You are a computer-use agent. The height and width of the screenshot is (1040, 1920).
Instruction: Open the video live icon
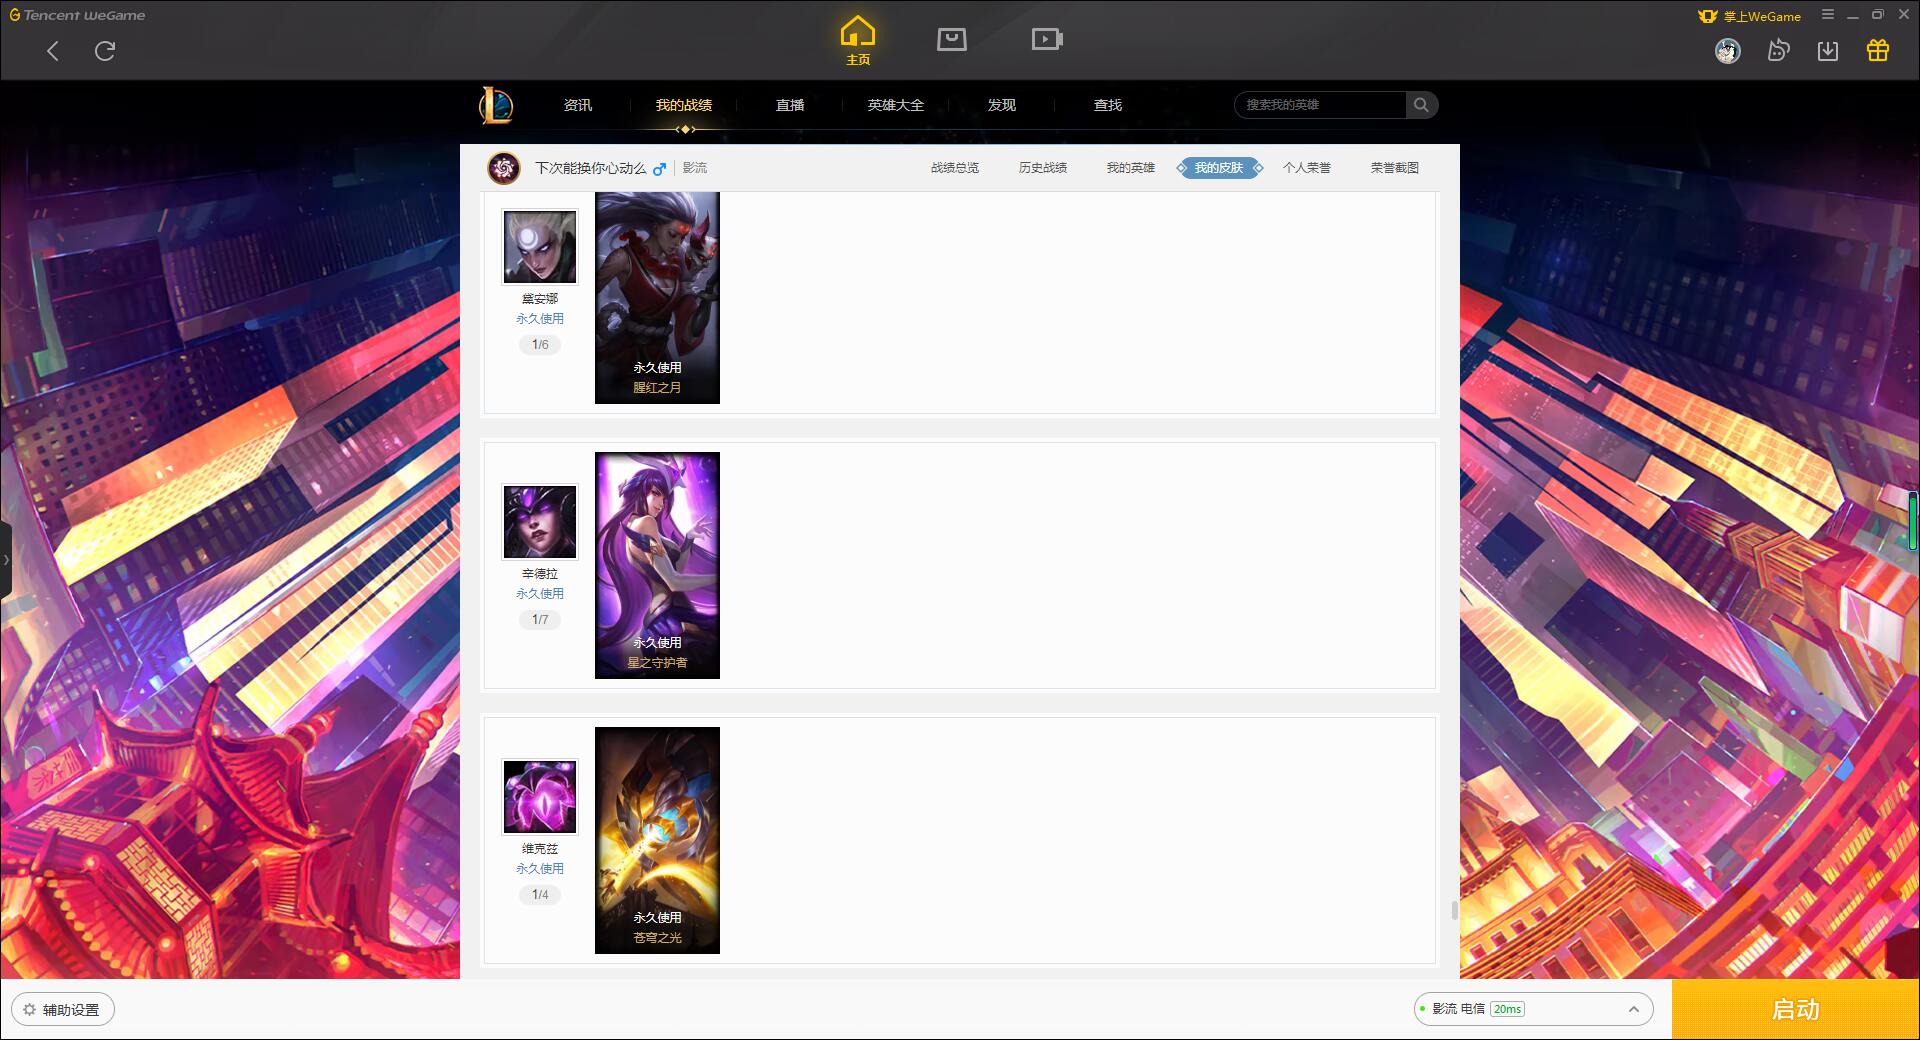coord(1047,39)
